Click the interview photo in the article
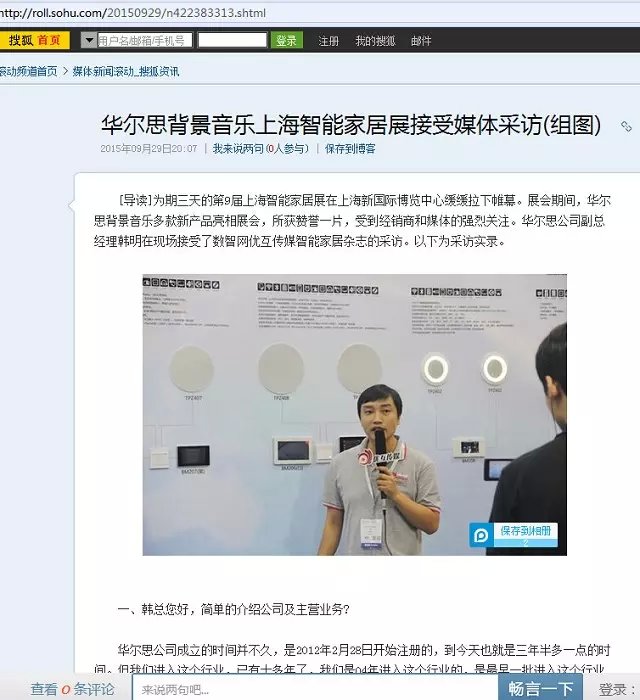Screen dimensions: 640x700 tap(355, 415)
